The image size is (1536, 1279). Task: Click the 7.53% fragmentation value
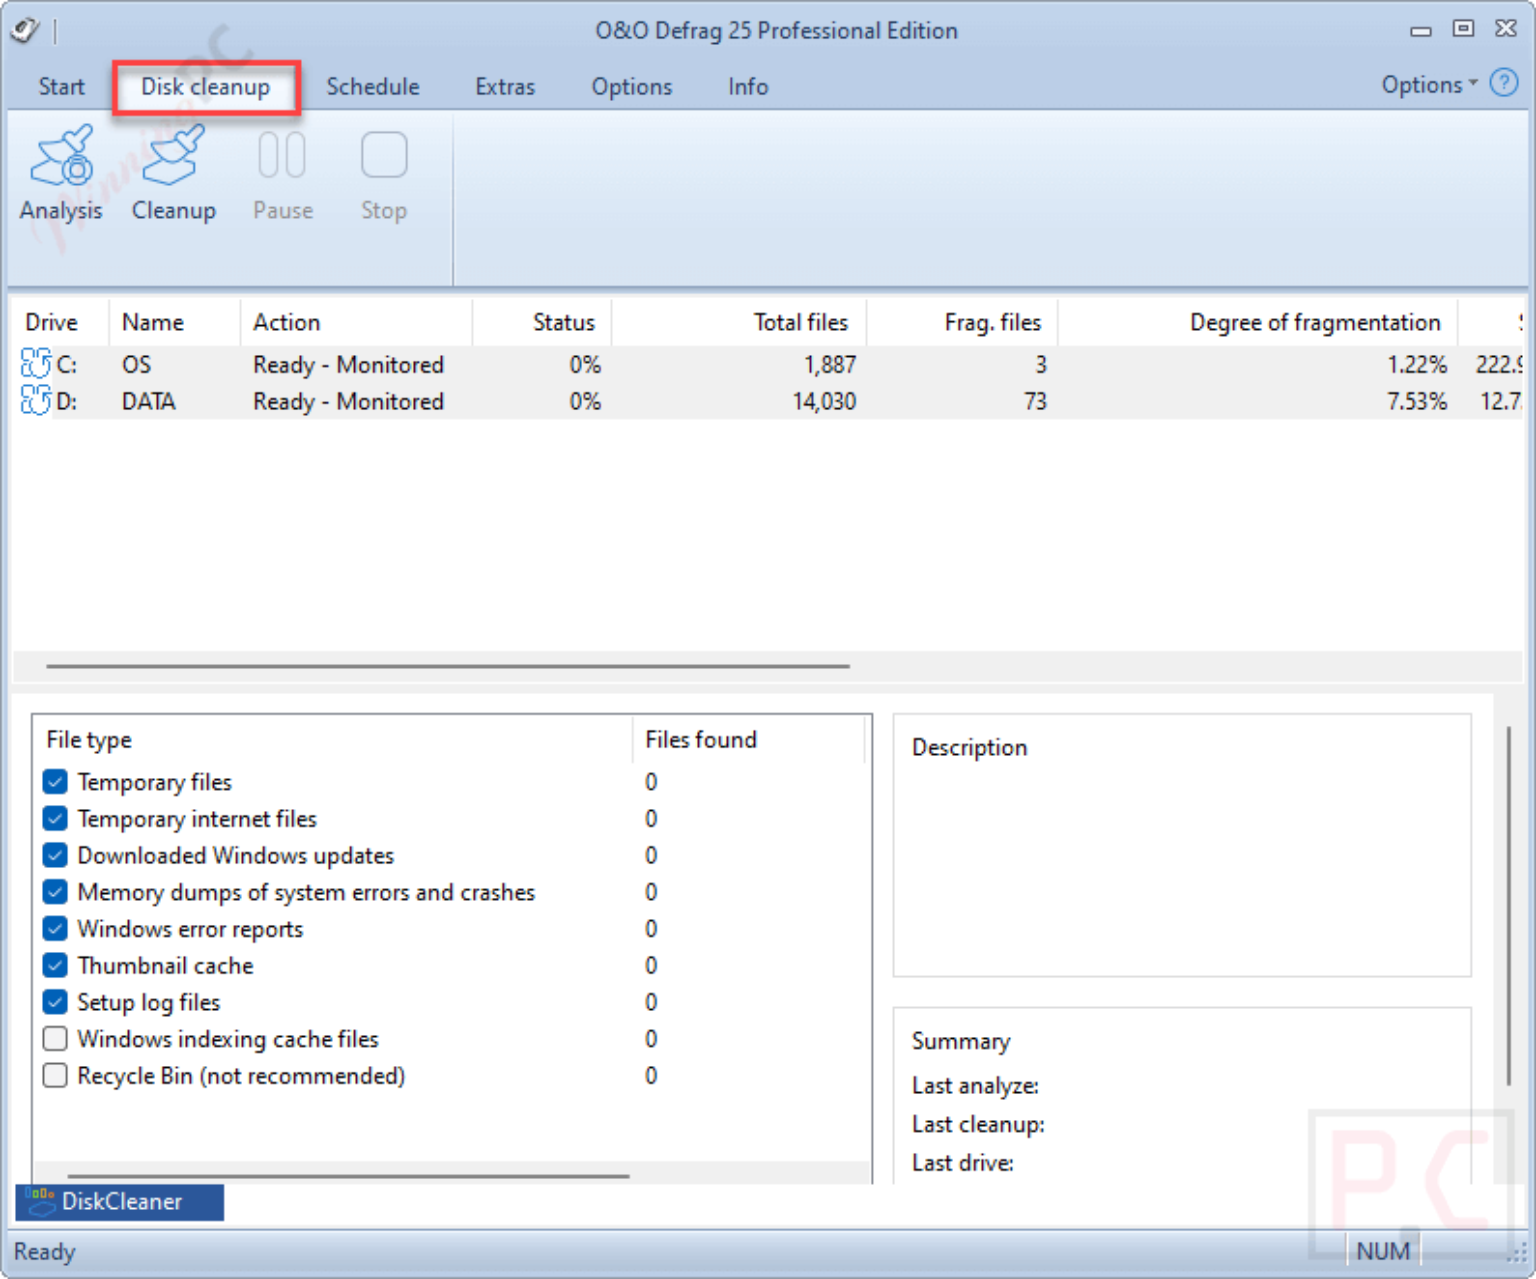pos(1417,401)
